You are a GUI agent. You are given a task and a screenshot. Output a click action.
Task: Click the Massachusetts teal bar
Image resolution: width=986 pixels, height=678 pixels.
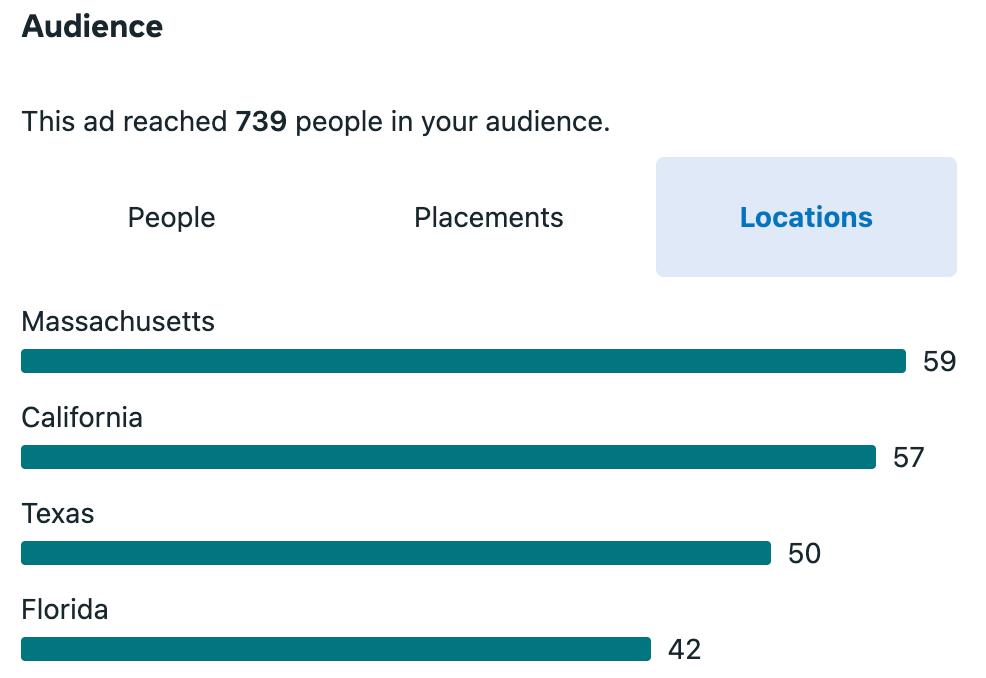pos(463,361)
